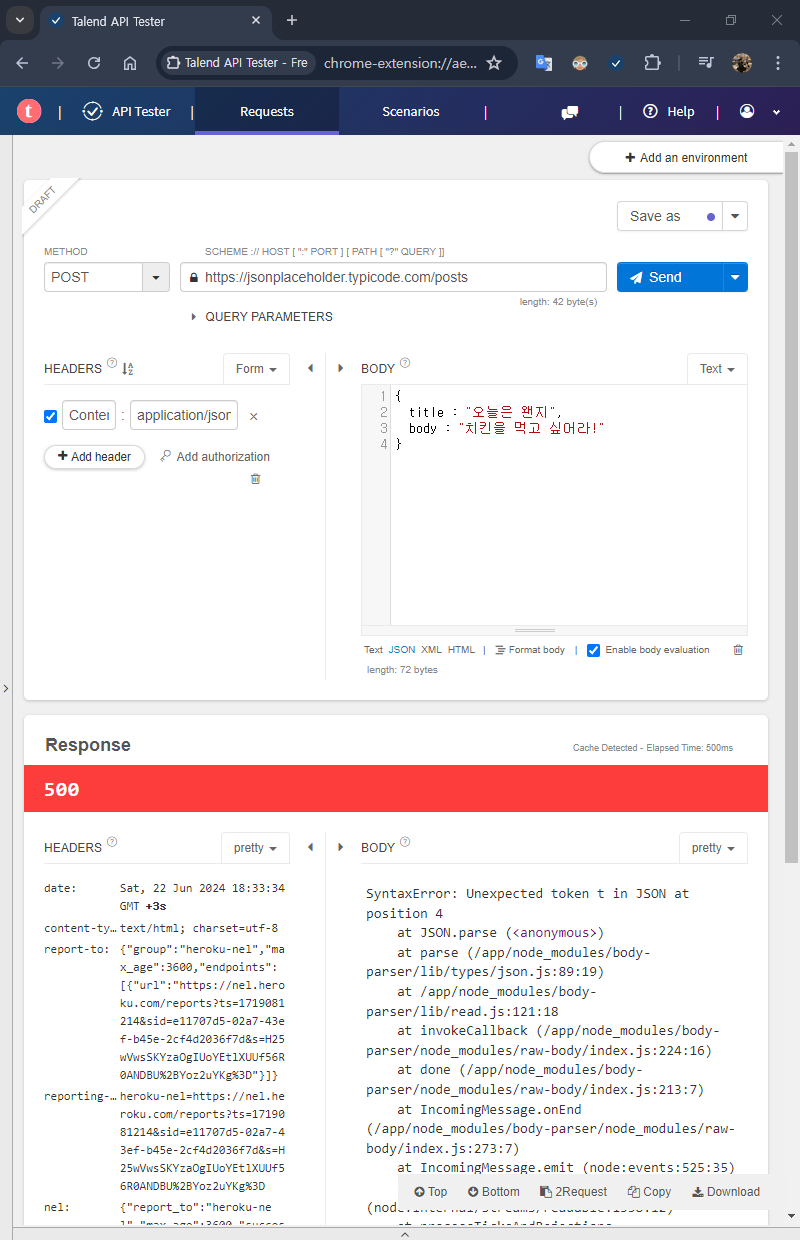Click the request HEADERS help icon
800x1240 pixels.
click(x=112, y=364)
